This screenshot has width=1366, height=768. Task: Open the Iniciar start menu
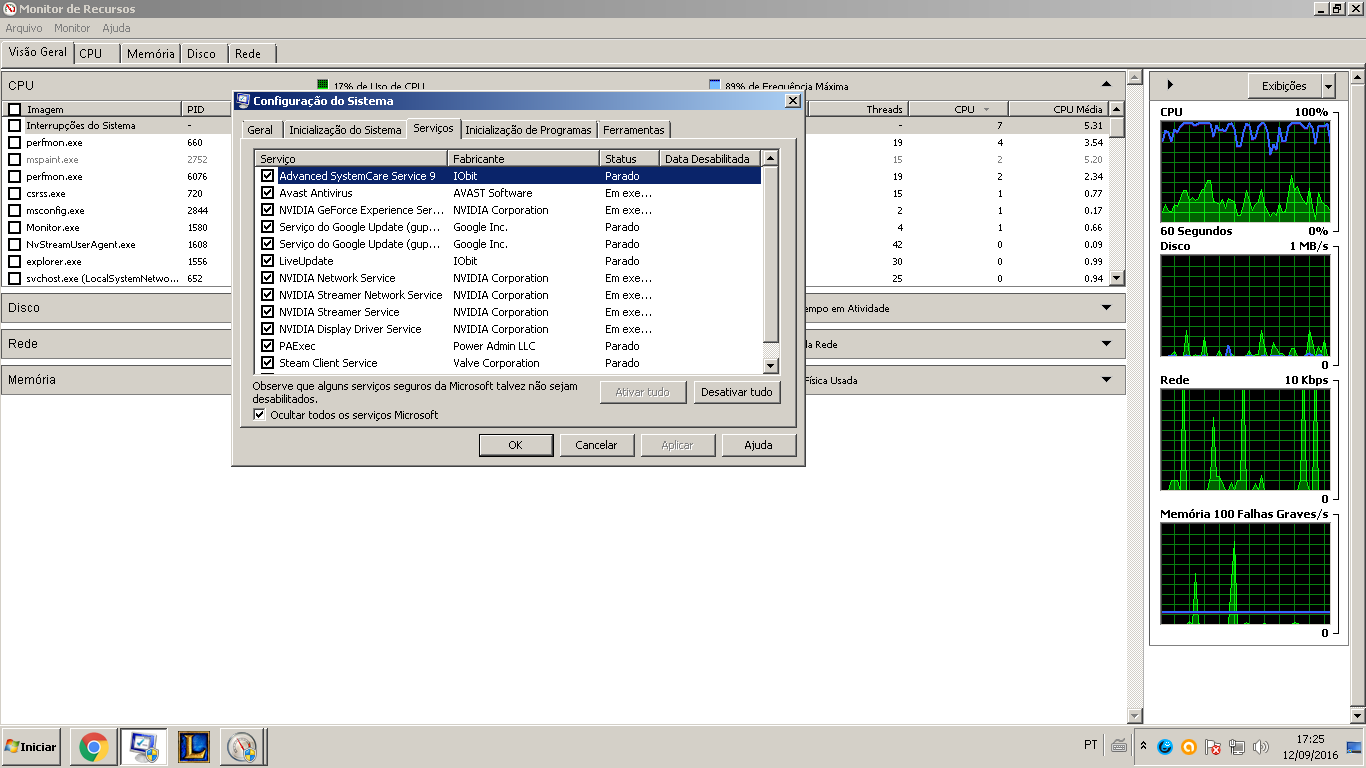[x=31, y=747]
